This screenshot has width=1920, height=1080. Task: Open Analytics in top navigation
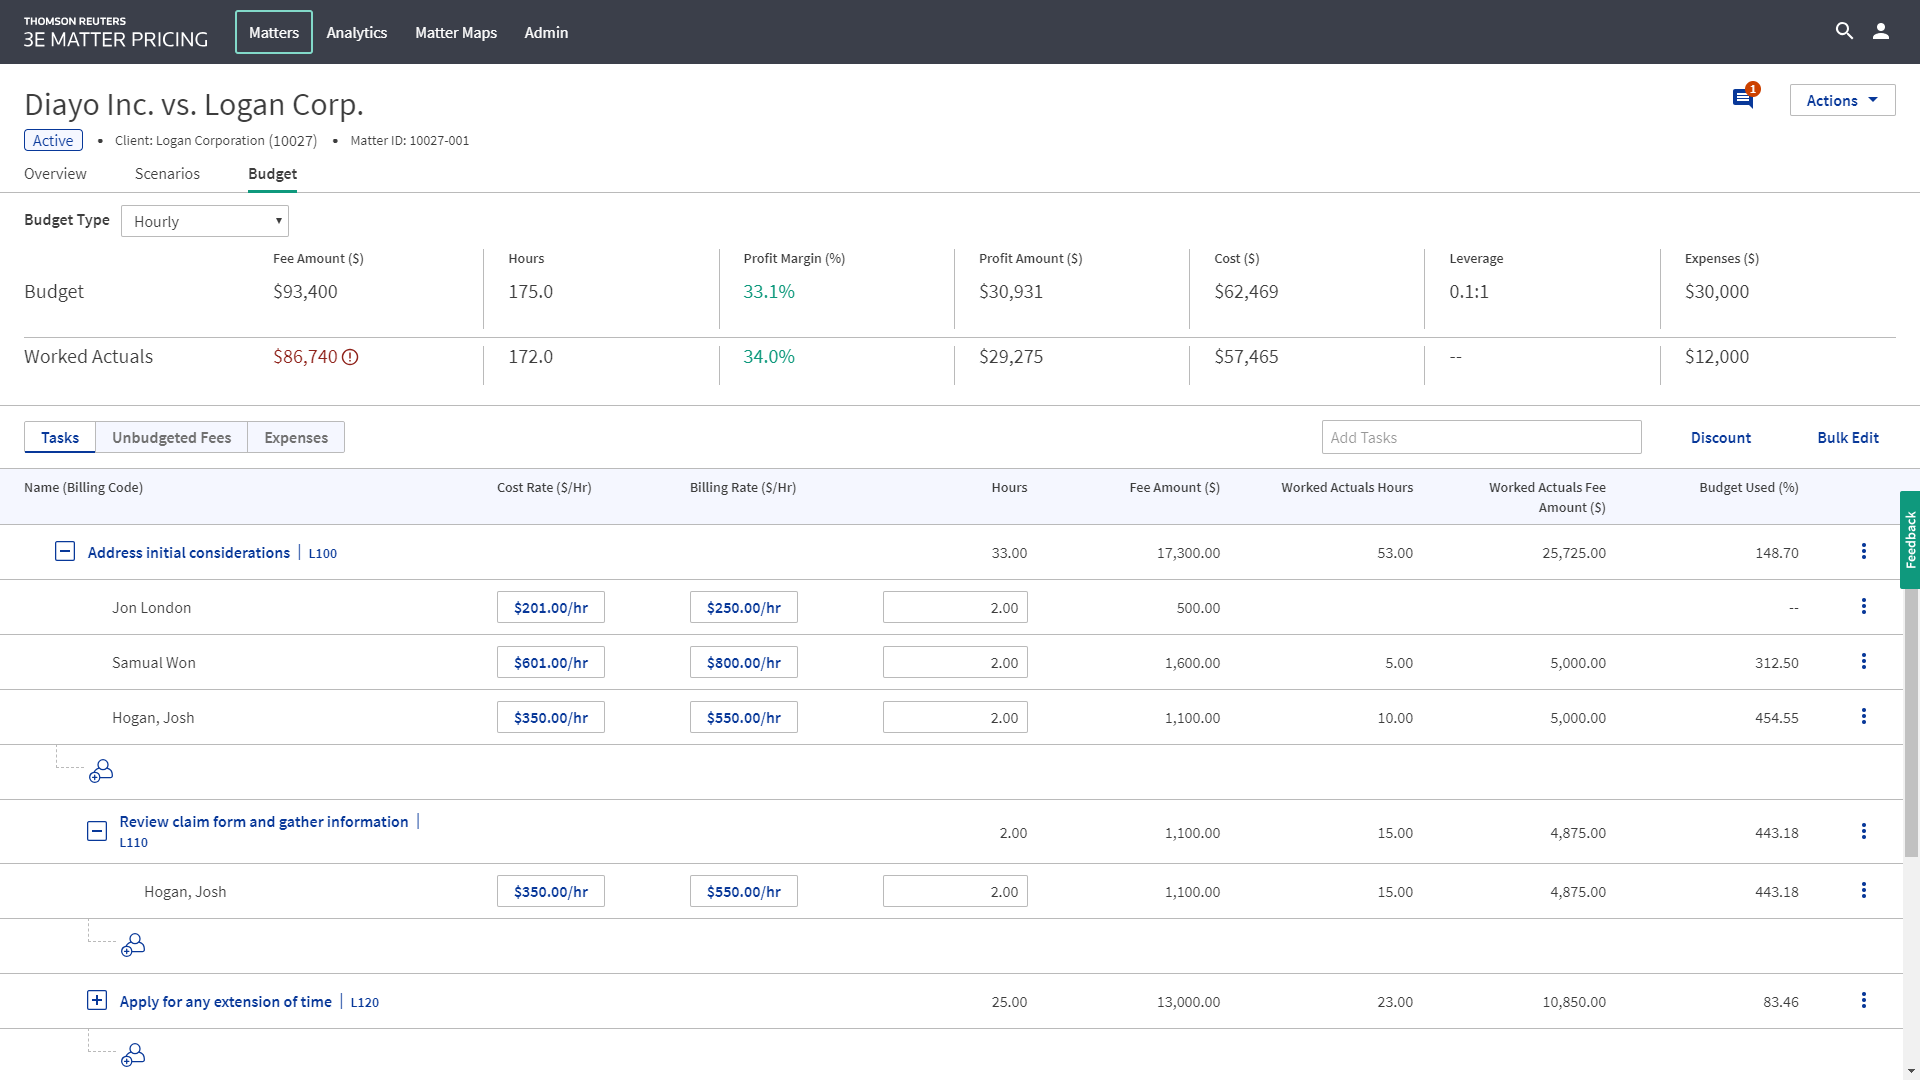[356, 33]
